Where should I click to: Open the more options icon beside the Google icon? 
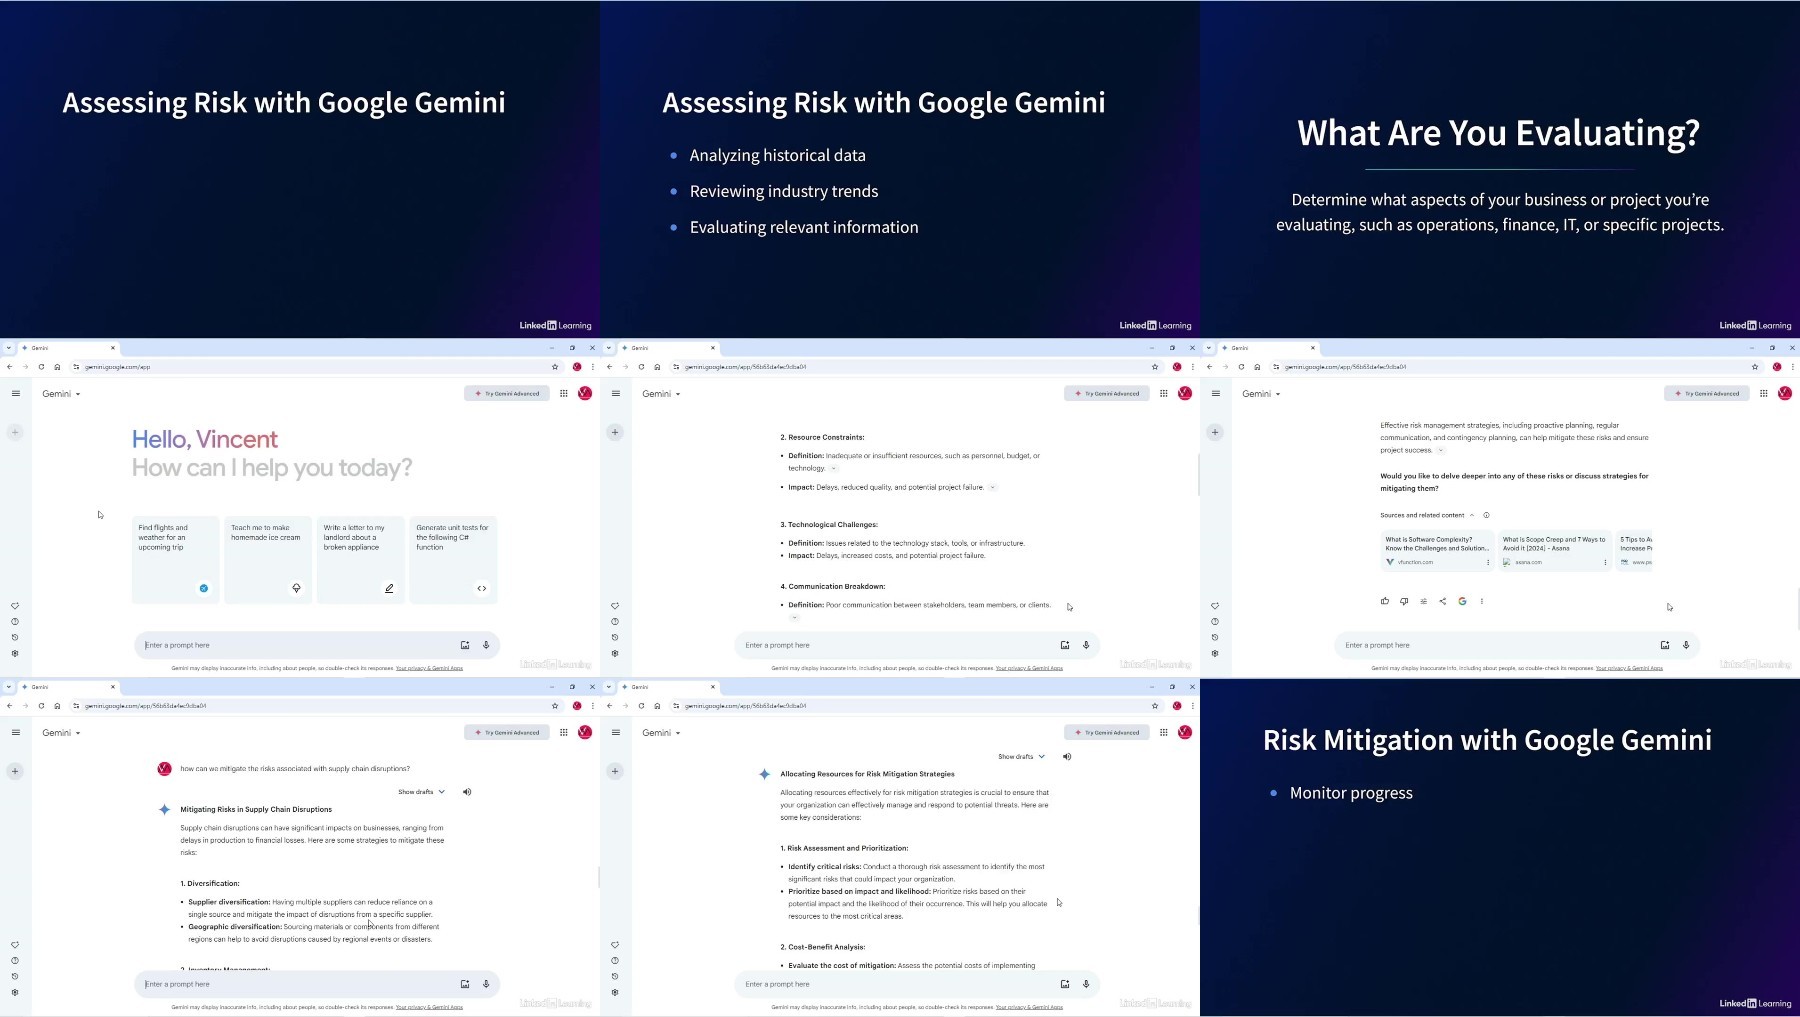tap(1482, 601)
